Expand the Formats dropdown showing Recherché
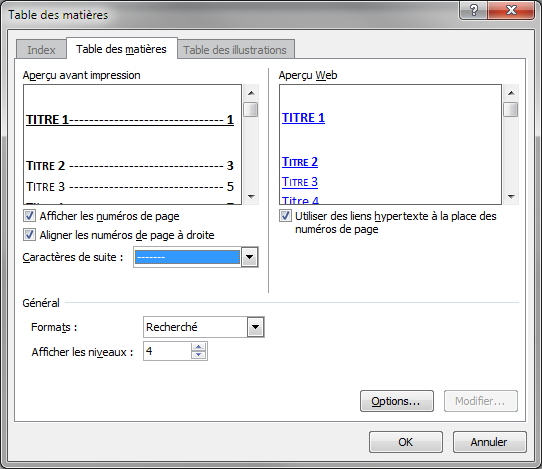 pos(255,327)
